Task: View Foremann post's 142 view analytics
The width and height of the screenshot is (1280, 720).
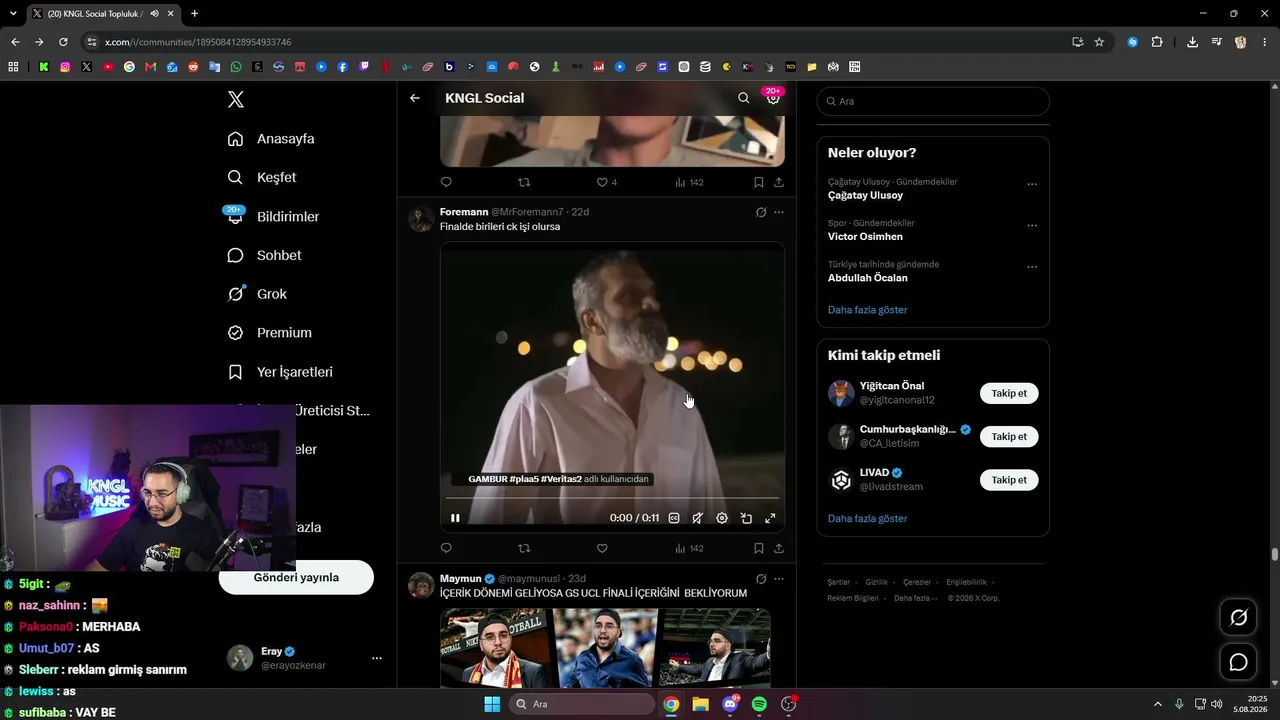Action: tap(689, 548)
